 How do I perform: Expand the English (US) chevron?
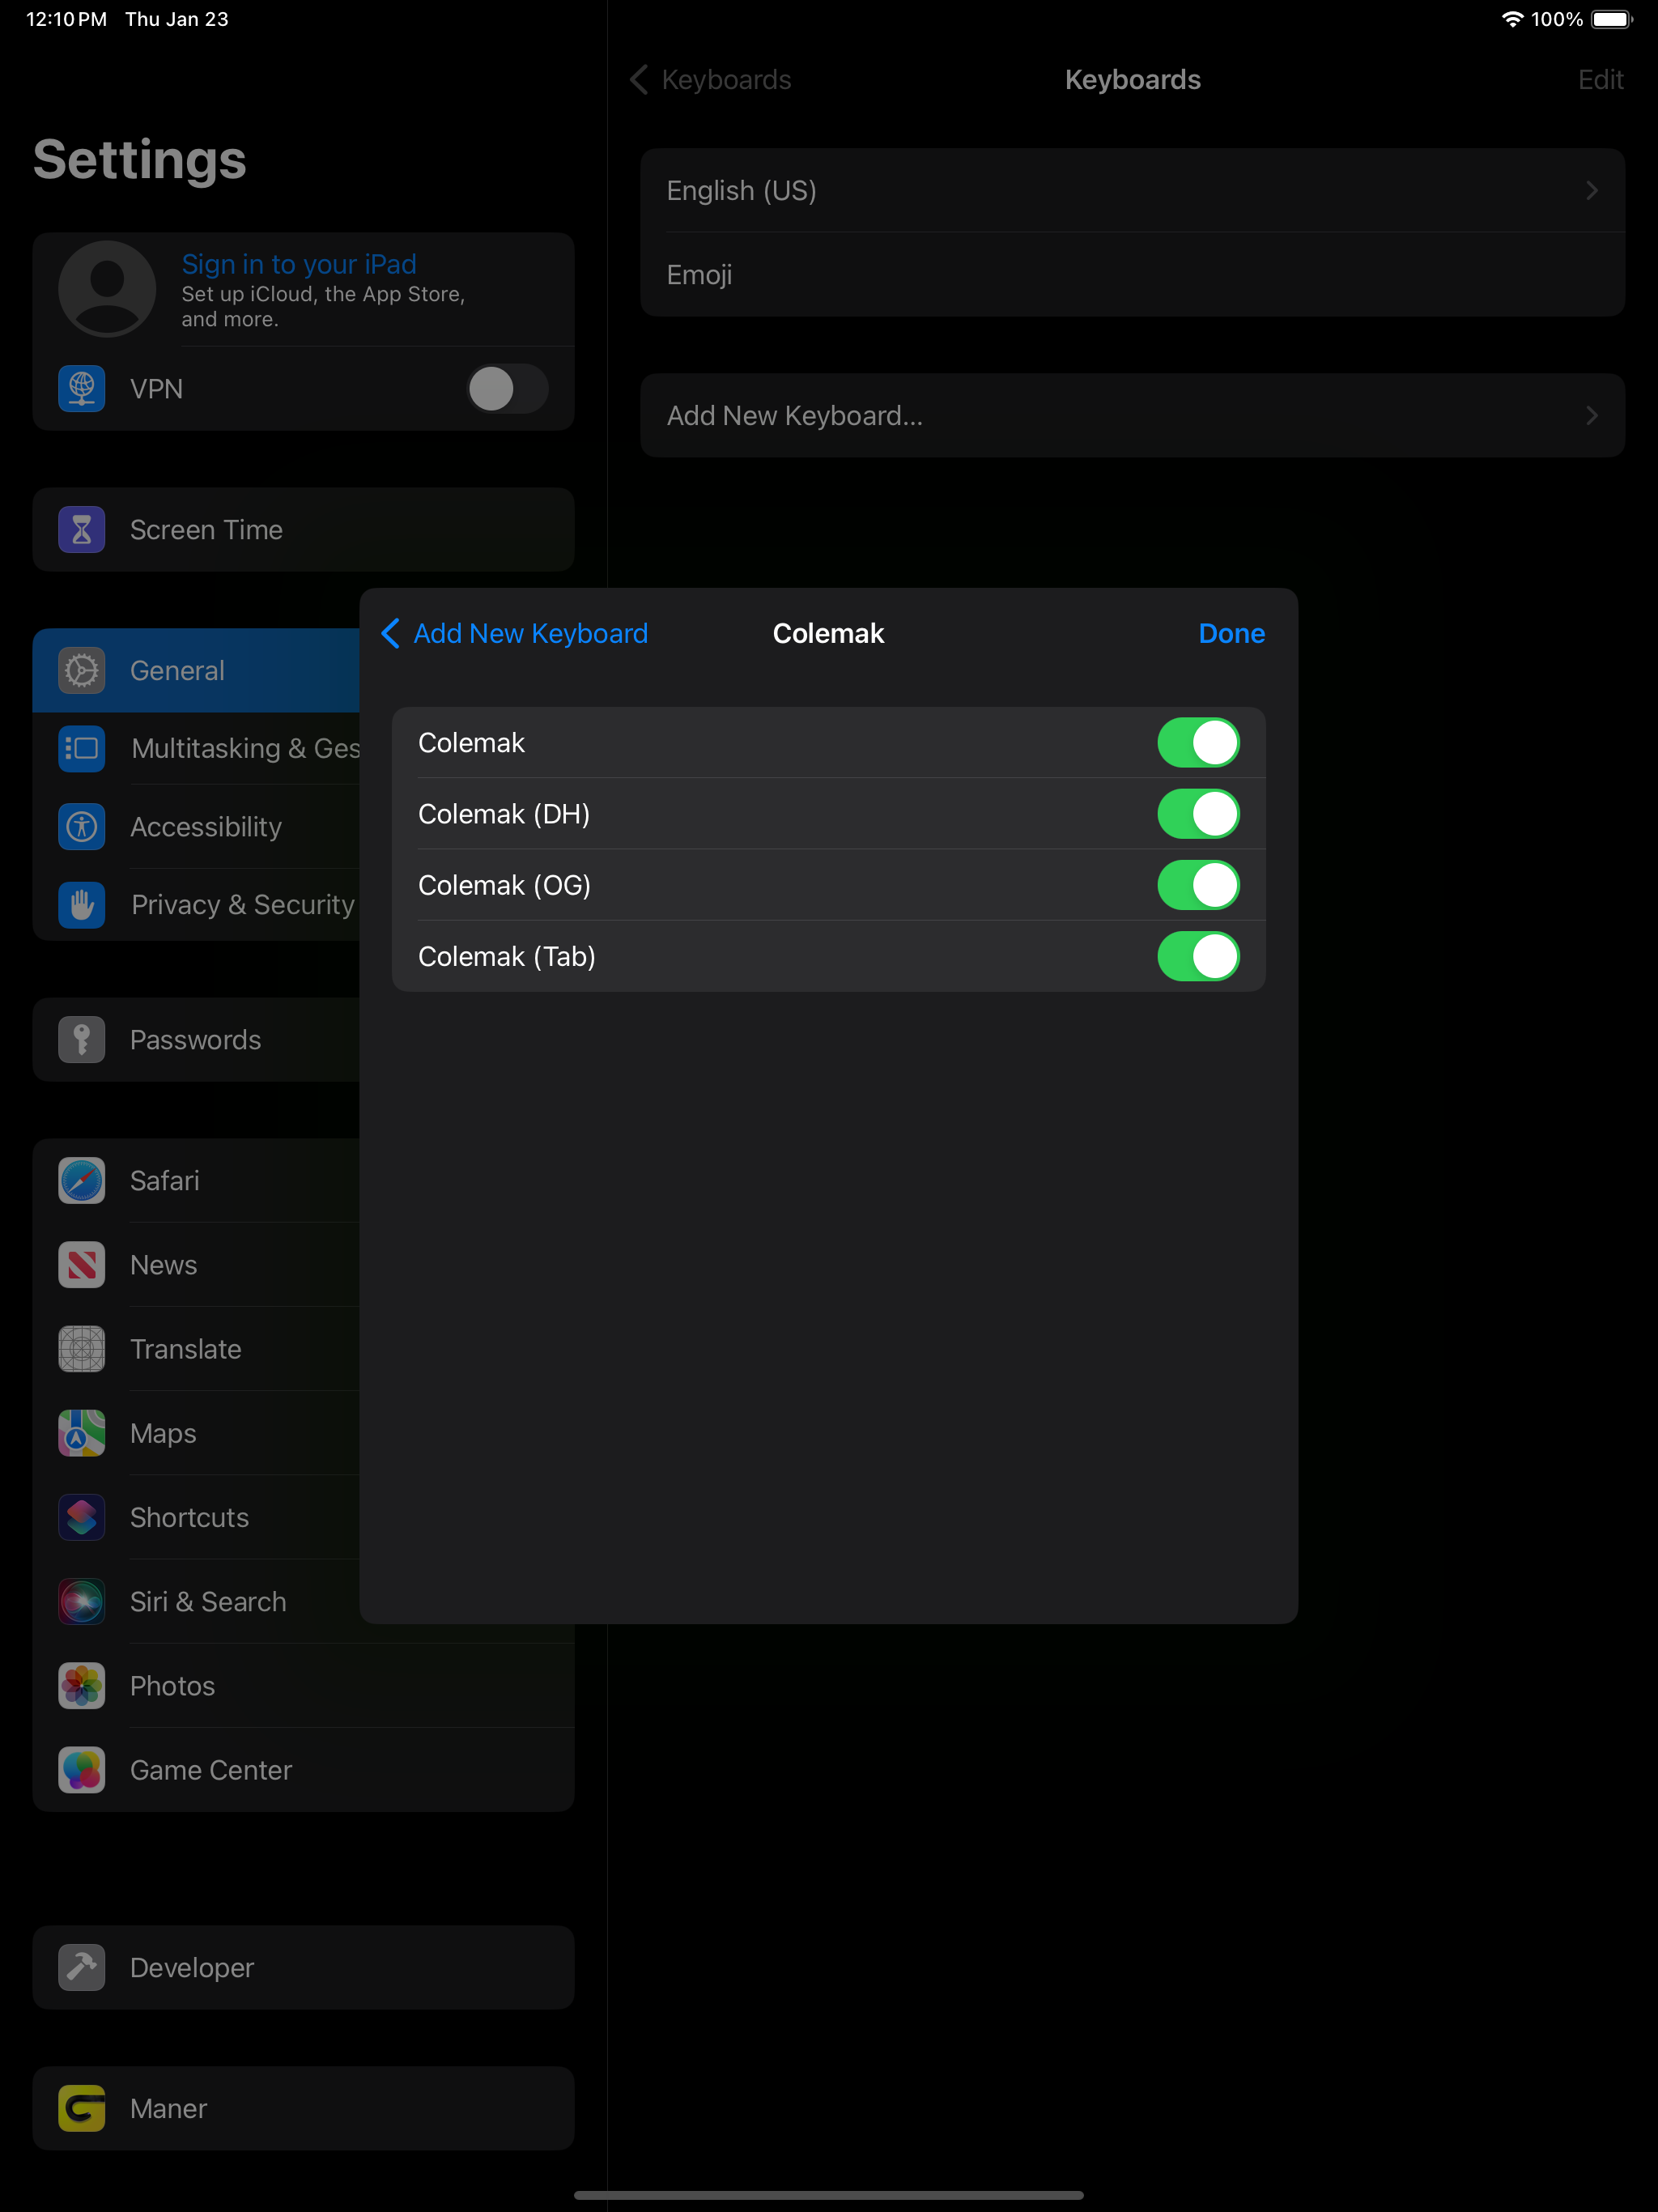(1592, 191)
